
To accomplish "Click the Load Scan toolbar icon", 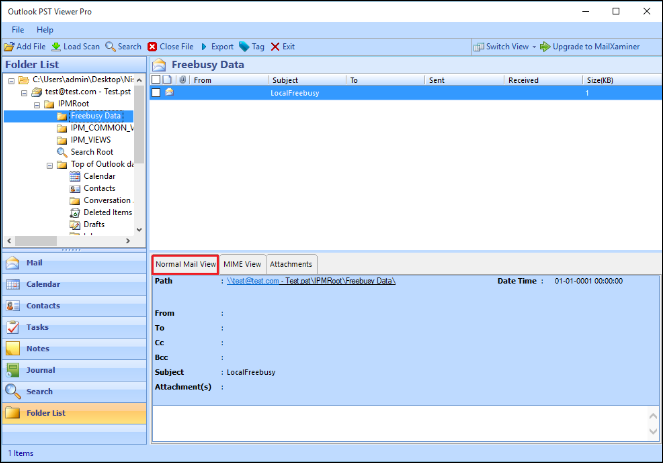I will [x=56, y=47].
